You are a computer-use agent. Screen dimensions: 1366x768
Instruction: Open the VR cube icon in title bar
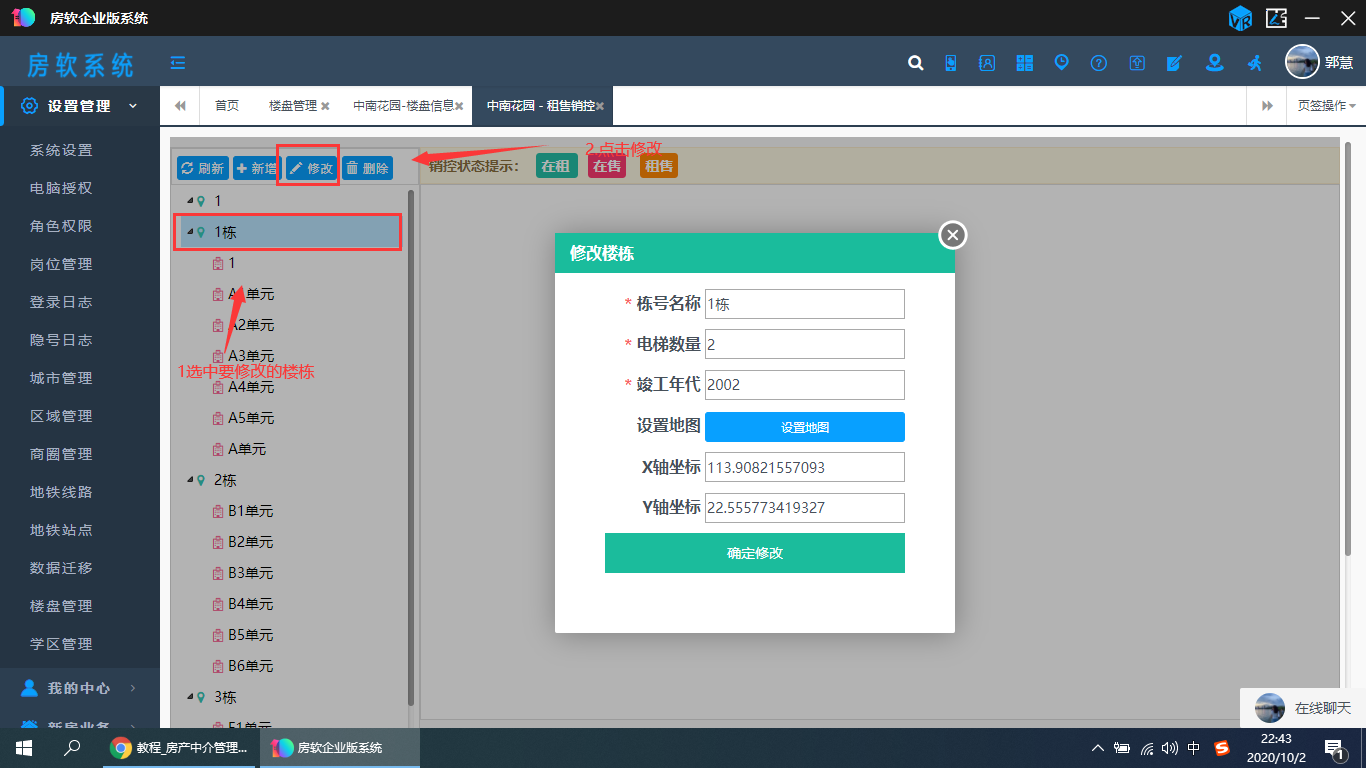[1240, 18]
